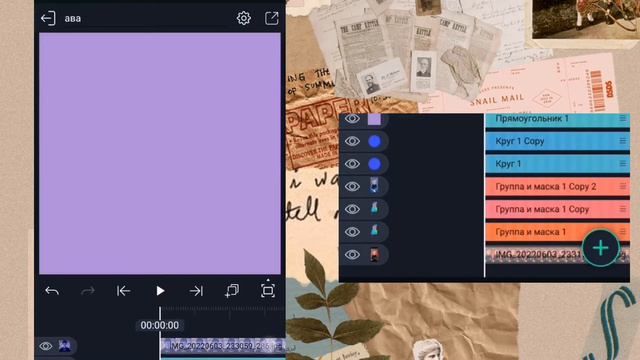Jump to the end of the timeline
The width and height of the screenshot is (640, 360).
196,291
